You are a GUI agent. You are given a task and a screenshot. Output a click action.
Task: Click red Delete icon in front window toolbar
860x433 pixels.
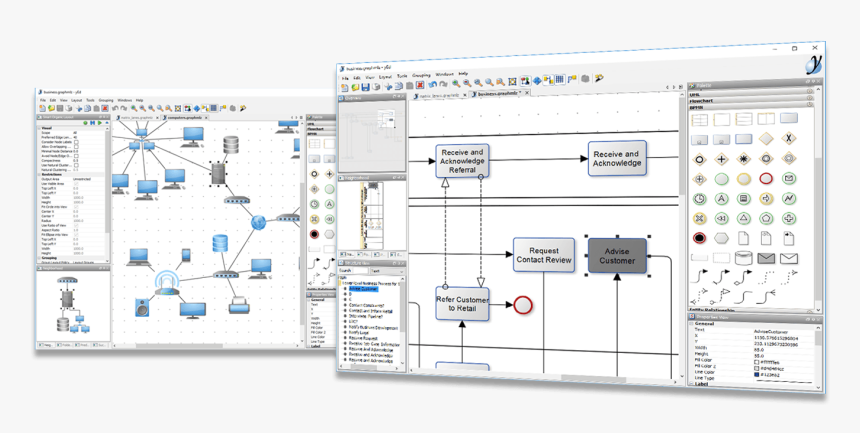(x=420, y=85)
